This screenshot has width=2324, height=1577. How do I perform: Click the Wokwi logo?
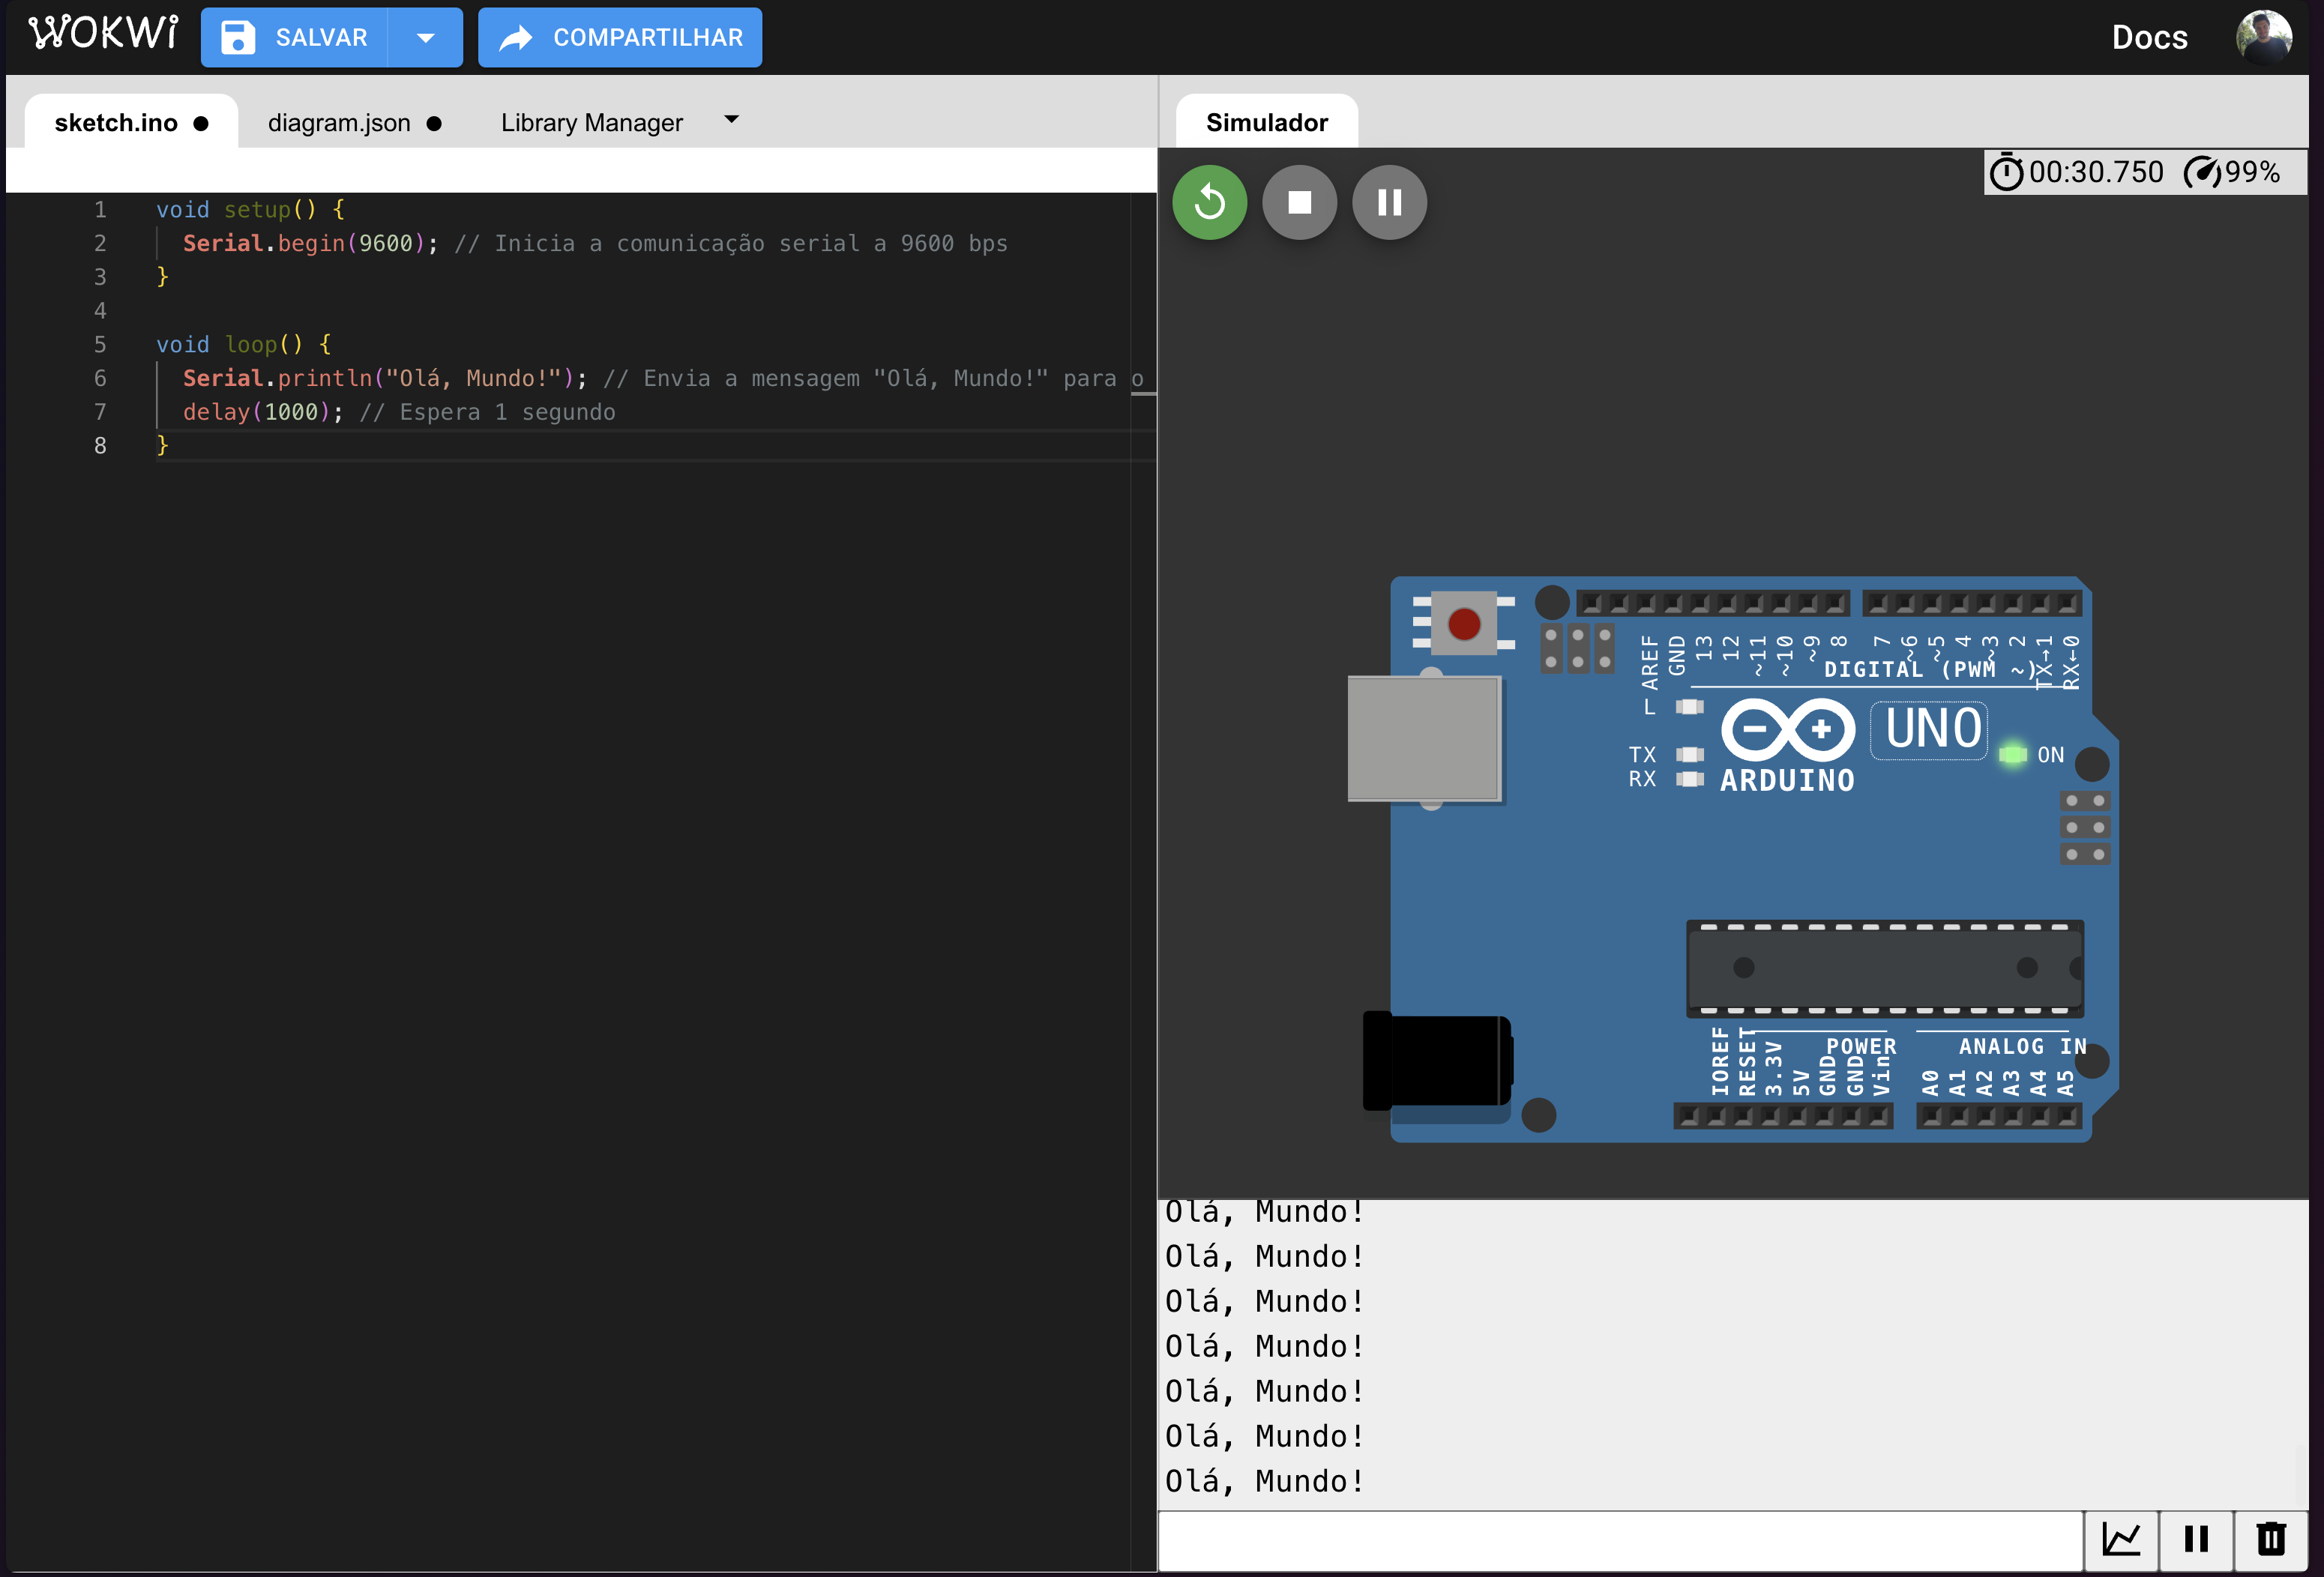[x=103, y=34]
